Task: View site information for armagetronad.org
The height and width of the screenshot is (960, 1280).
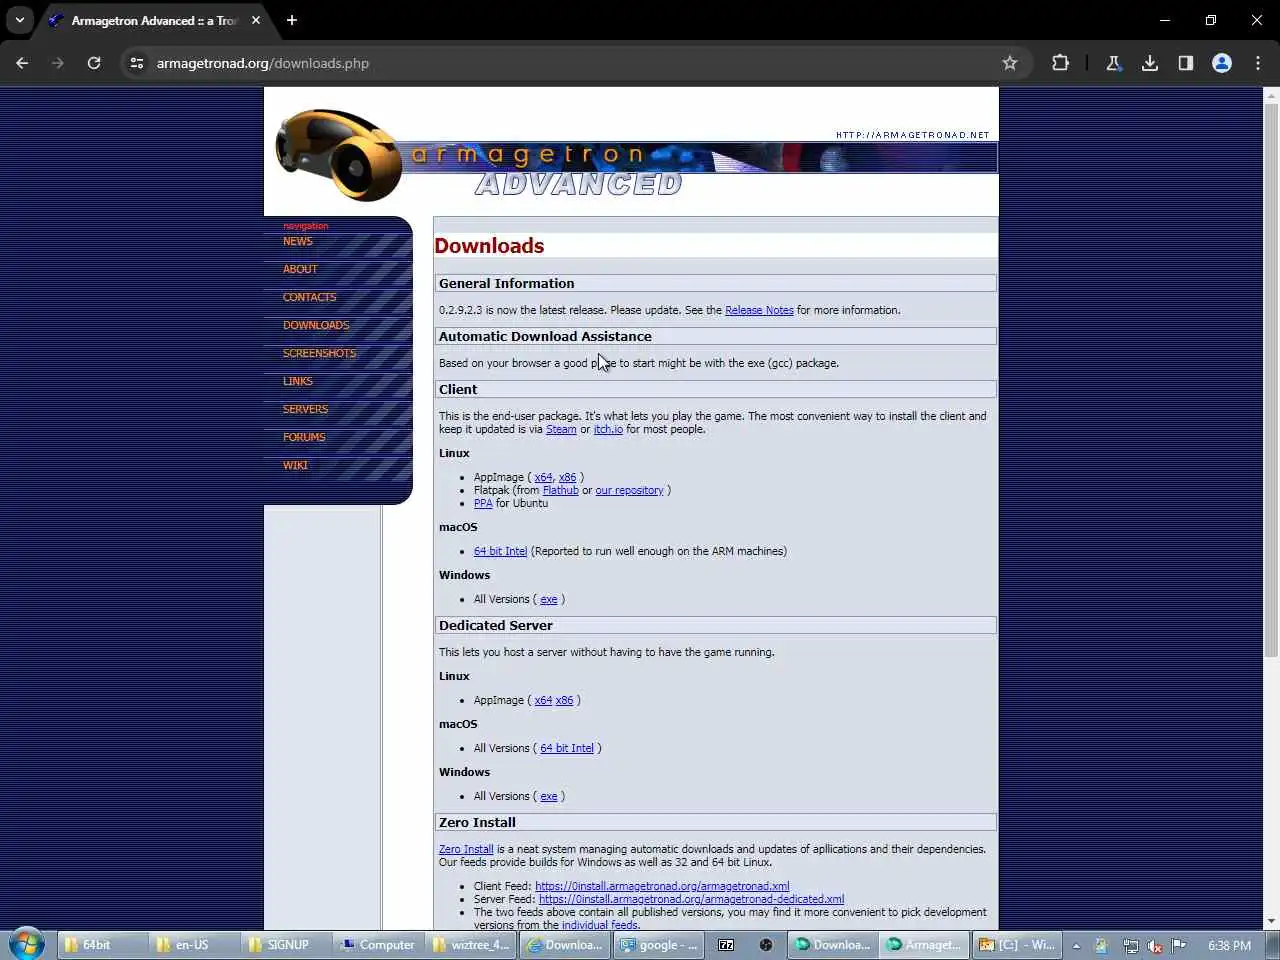Action: (x=137, y=63)
